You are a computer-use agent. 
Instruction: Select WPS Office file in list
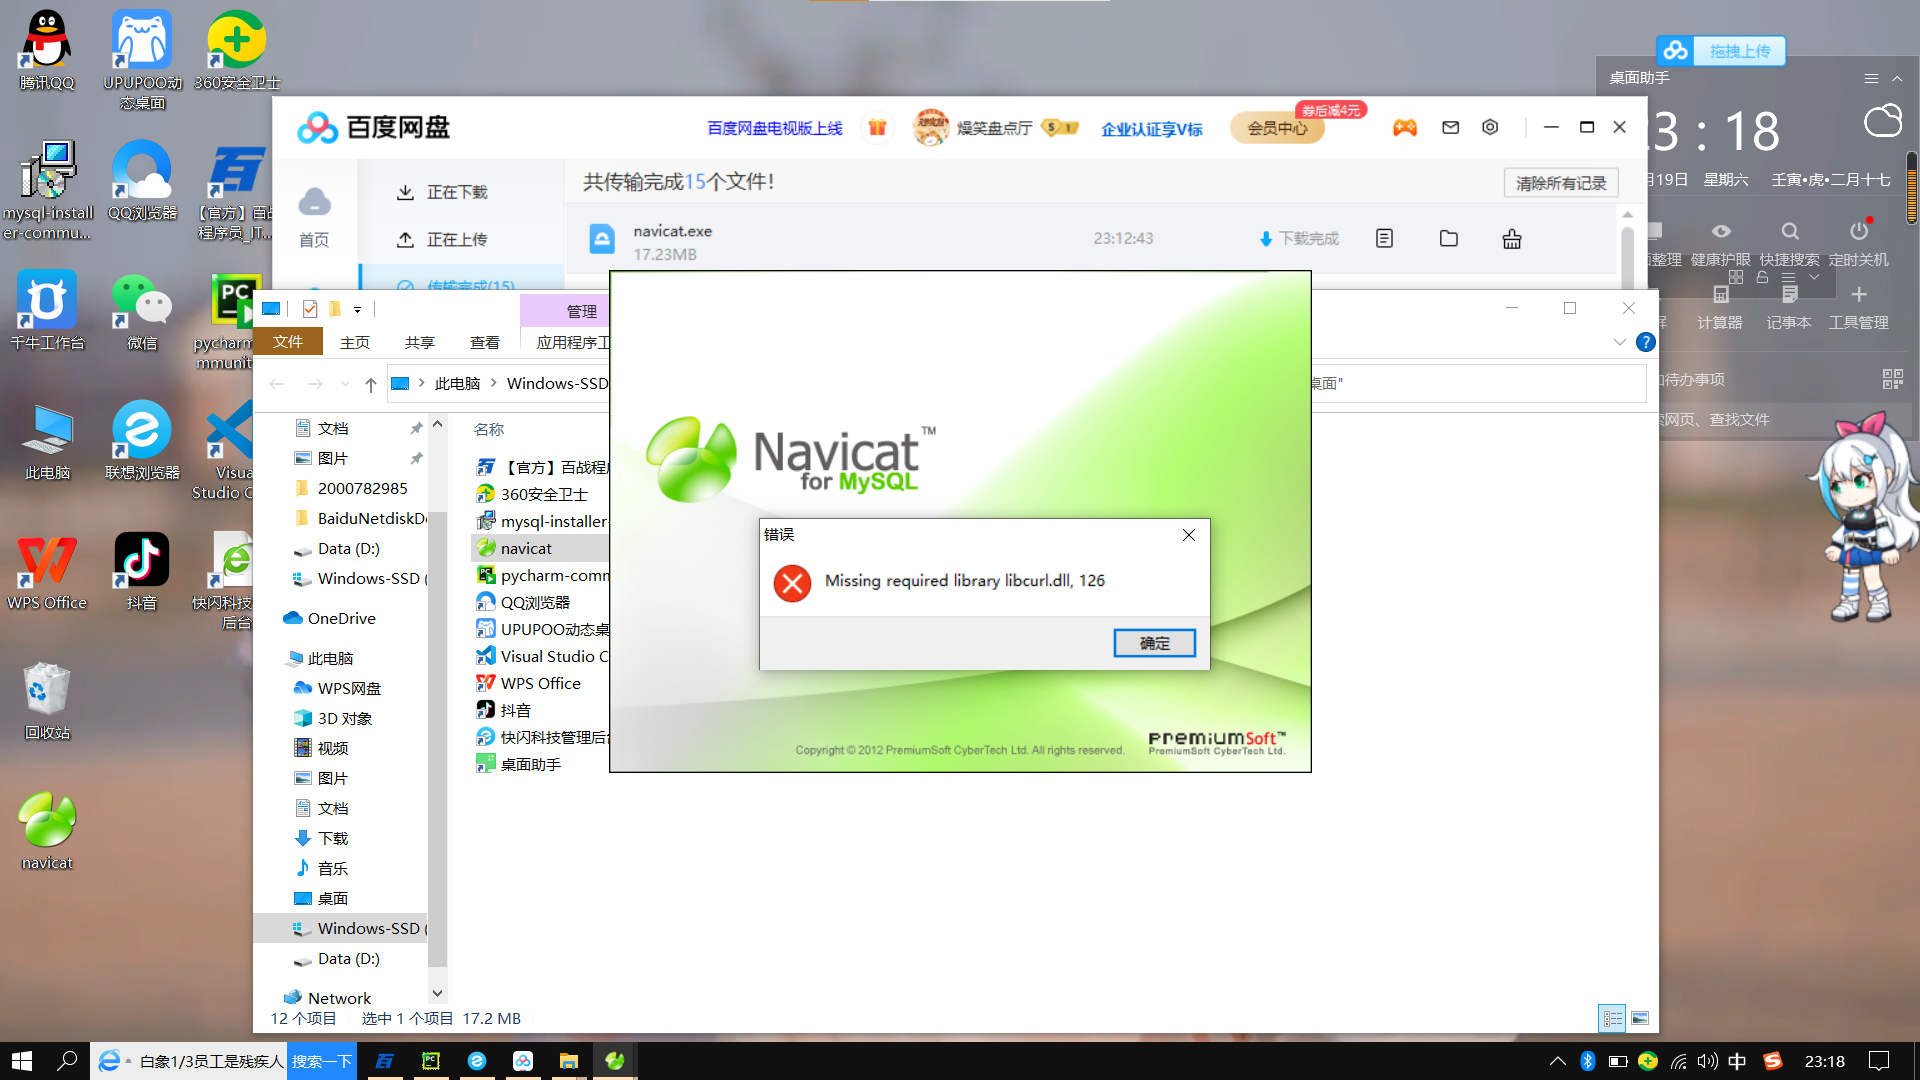click(x=540, y=683)
